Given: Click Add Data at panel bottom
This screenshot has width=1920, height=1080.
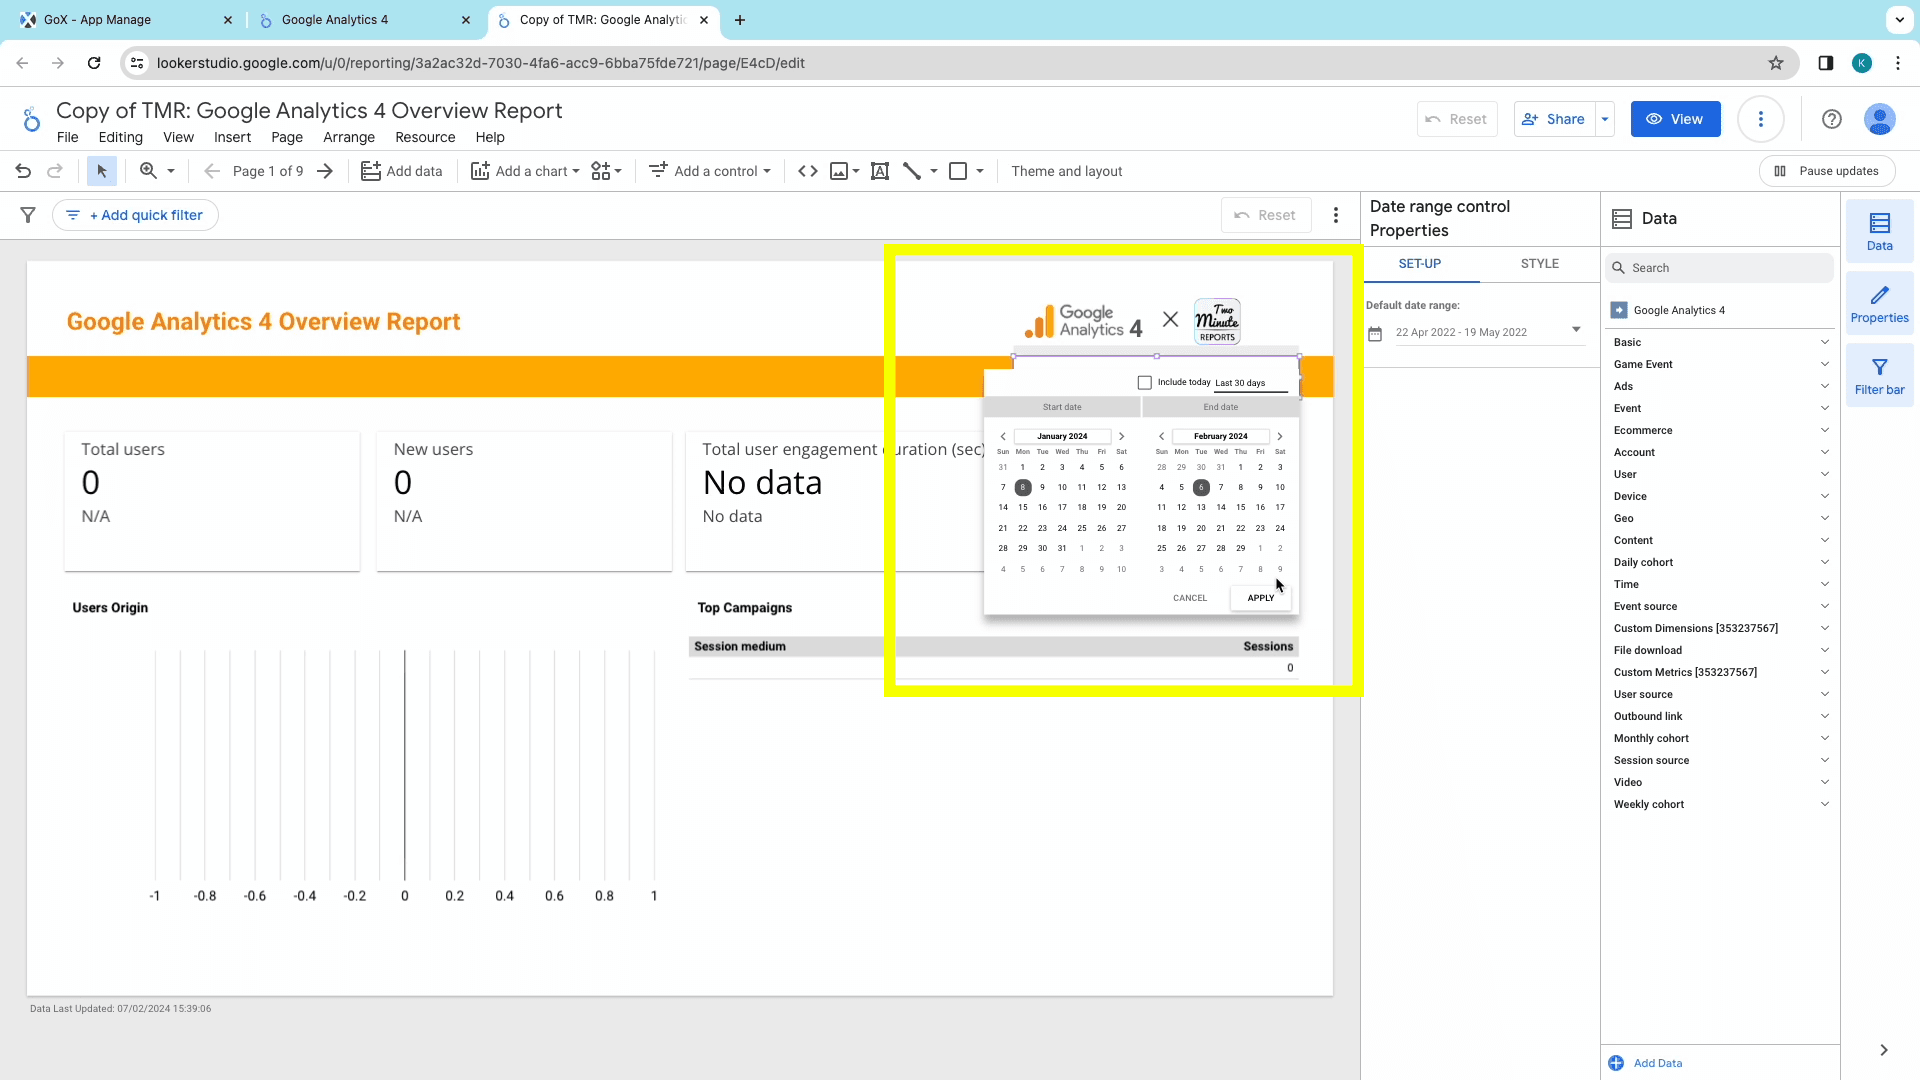Looking at the screenshot, I should (x=1646, y=1063).
